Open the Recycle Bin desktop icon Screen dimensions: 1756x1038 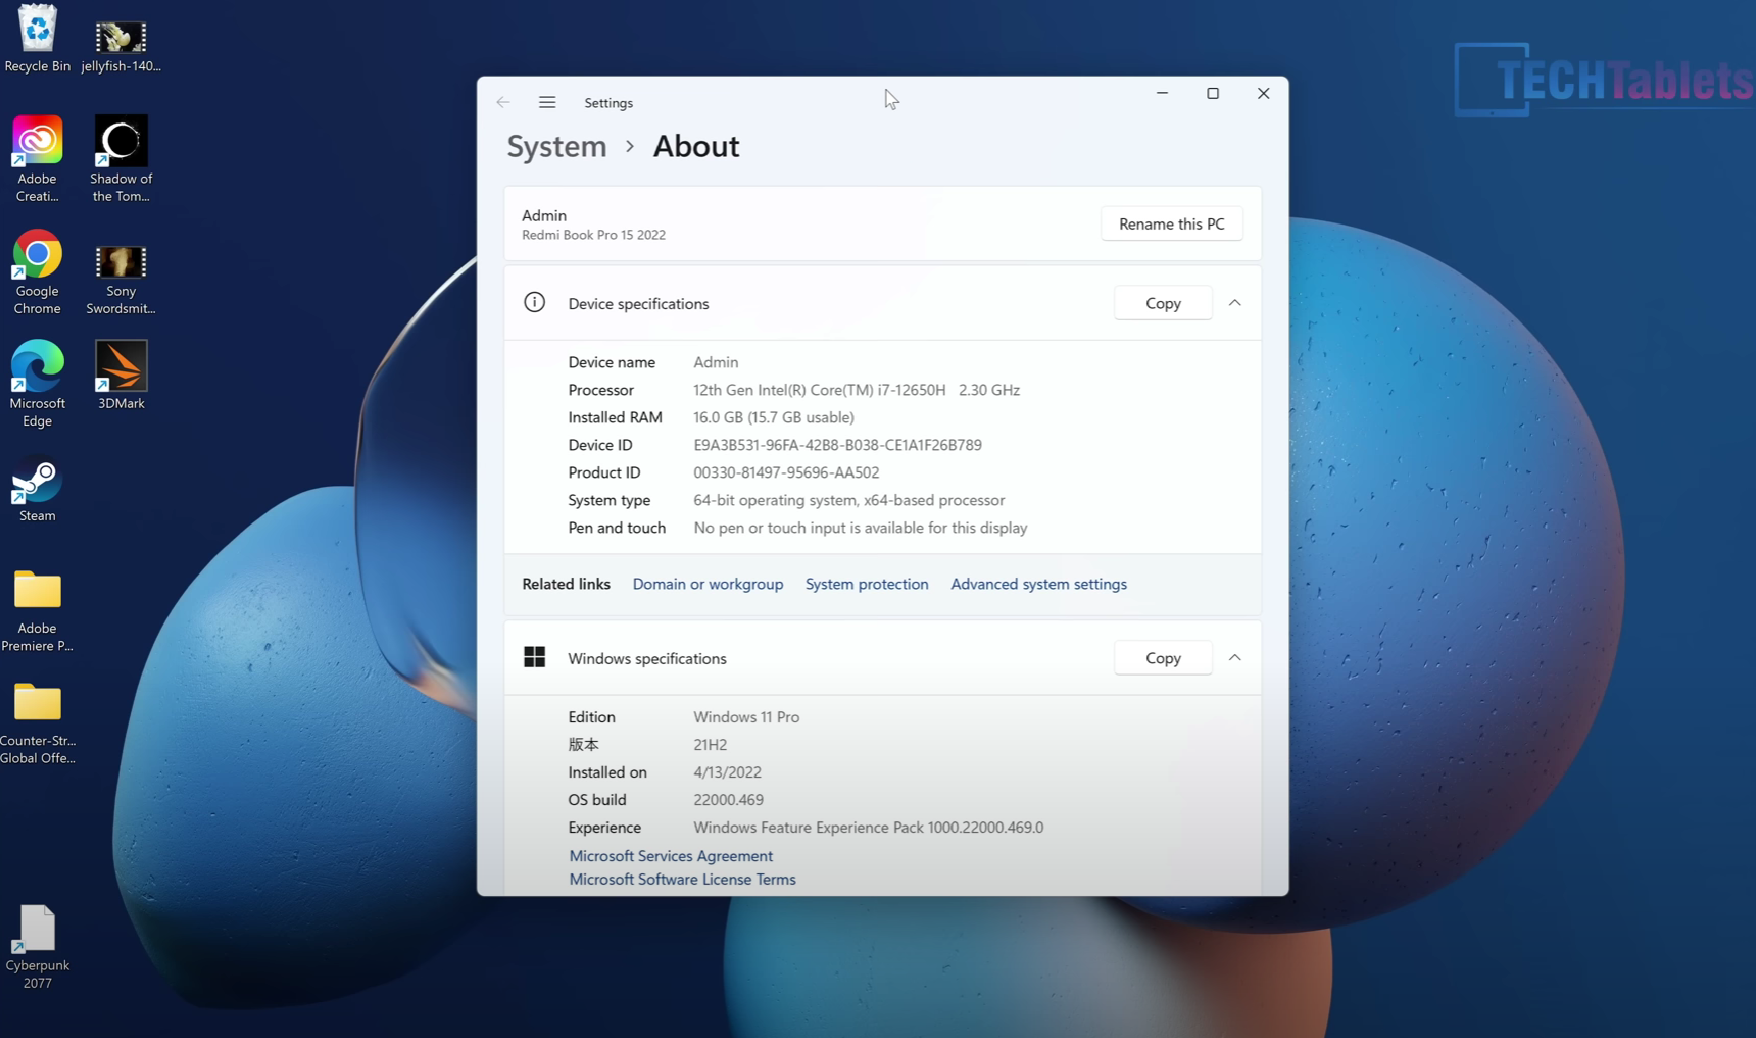pos(37,34)
